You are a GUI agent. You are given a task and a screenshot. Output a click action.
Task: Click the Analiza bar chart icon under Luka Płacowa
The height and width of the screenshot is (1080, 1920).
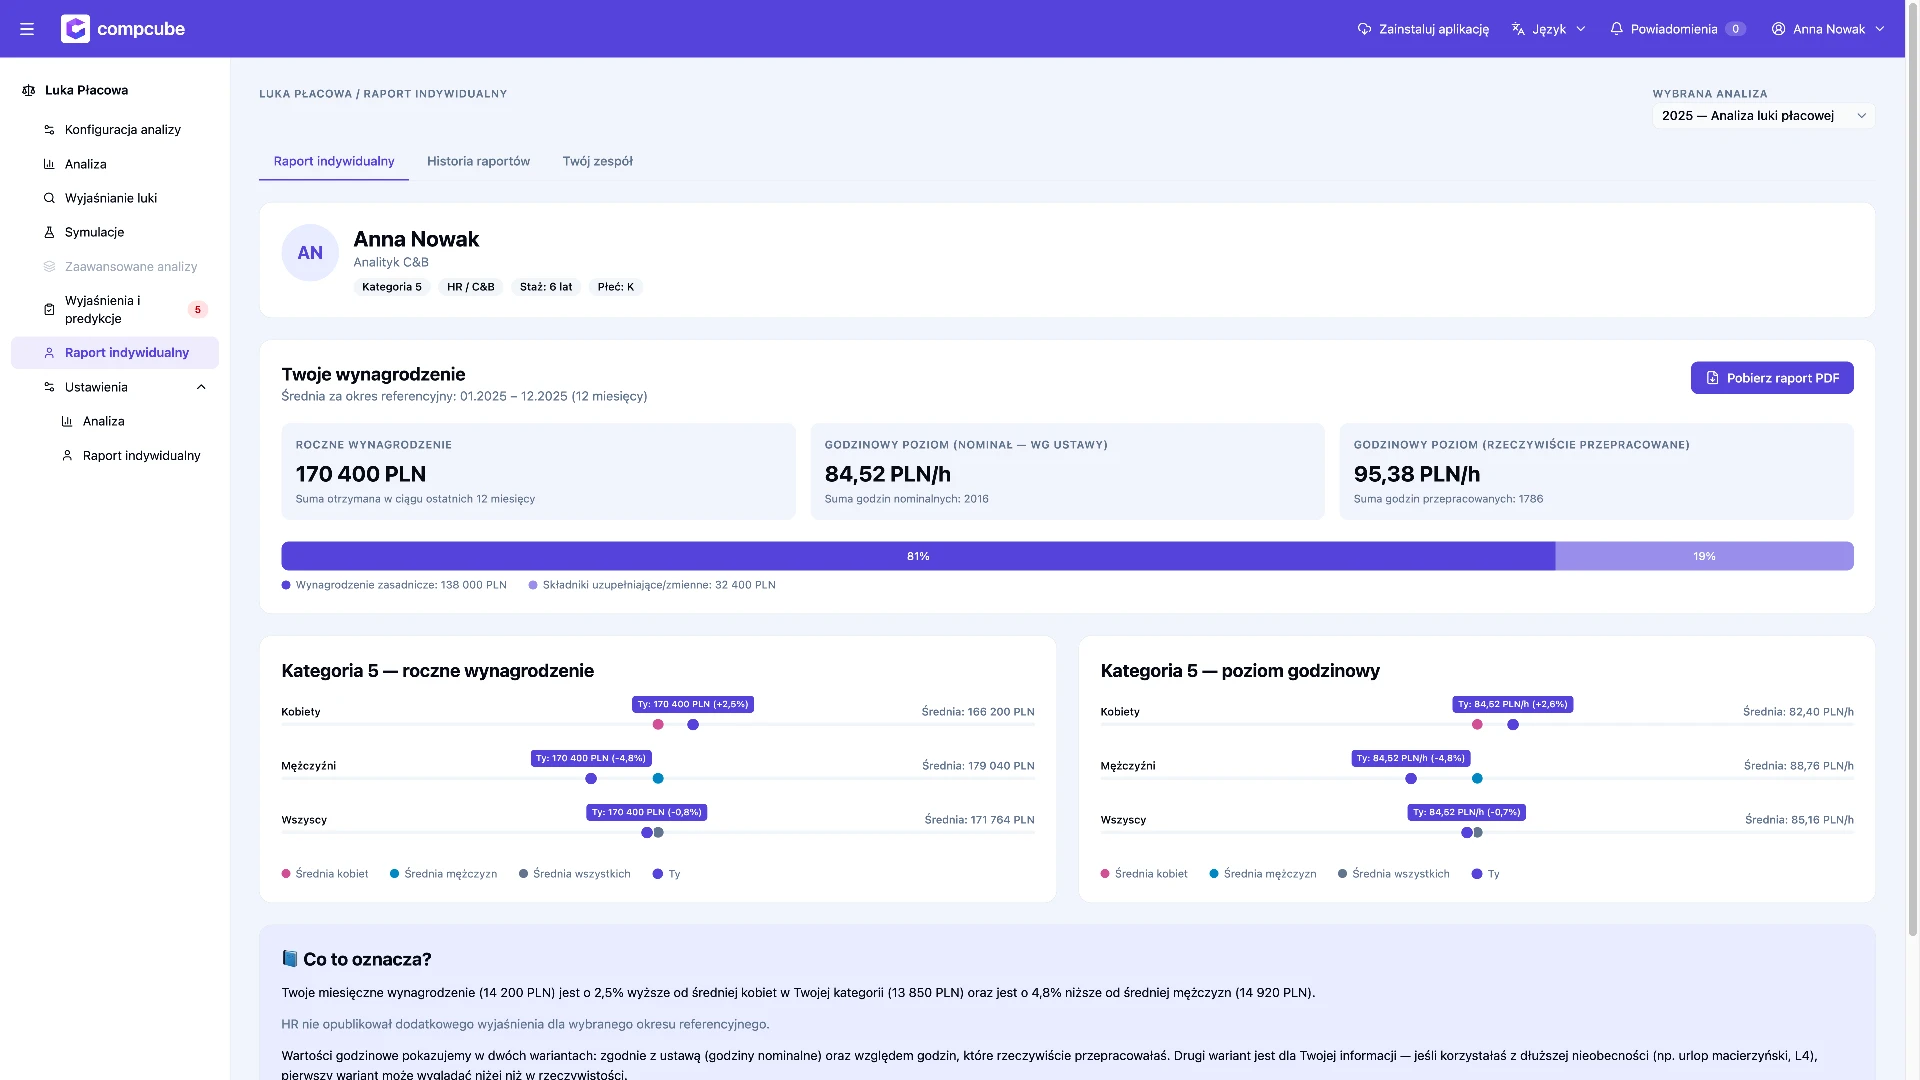pos(49,164)
